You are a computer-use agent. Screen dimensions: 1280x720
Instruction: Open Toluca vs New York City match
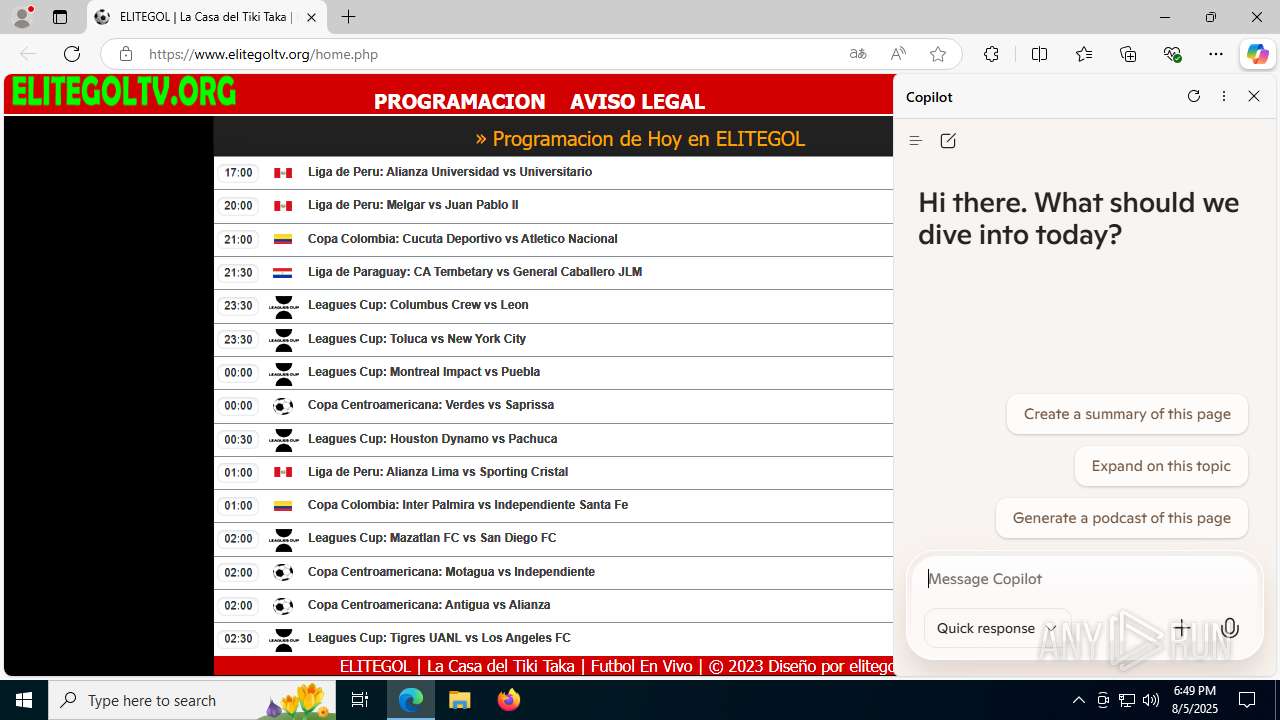417,339
